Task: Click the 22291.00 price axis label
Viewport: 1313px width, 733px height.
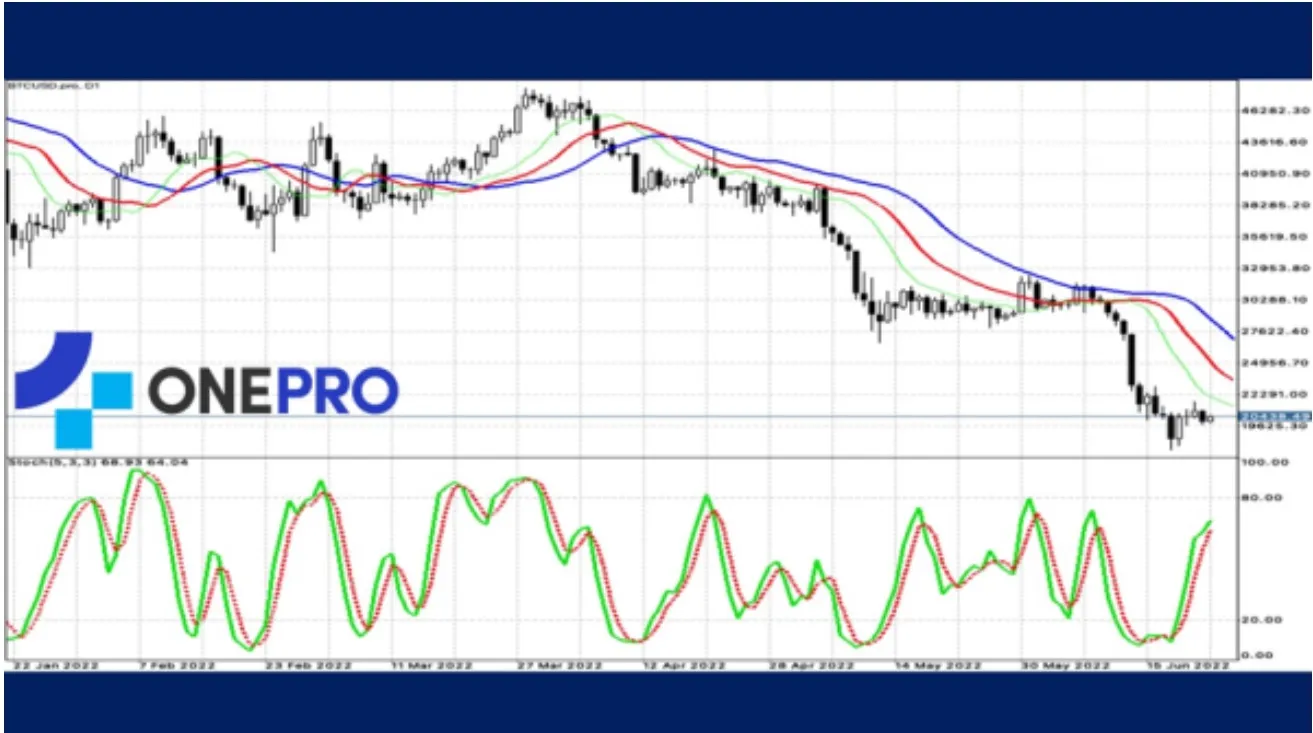Action: click(x=1274, y=394)
